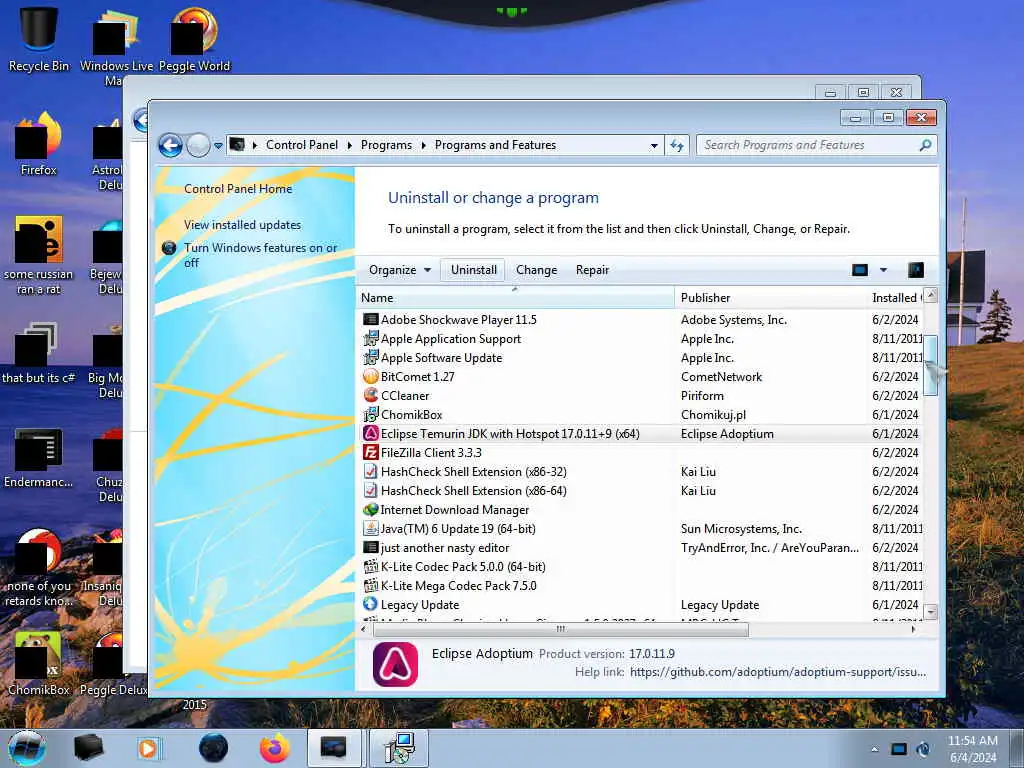Click the Back navigation arrow button

[170, 145]
